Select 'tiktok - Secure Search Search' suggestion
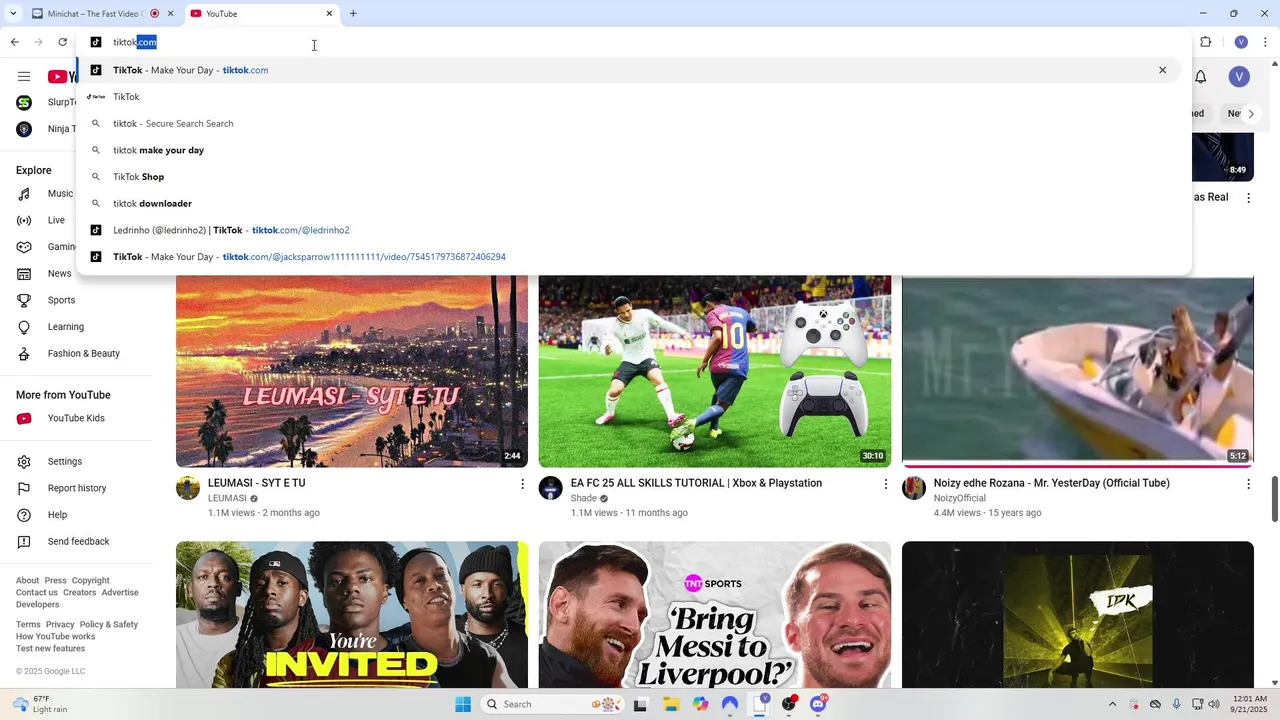Screen dimensions: 1280x720 (x=630, y=123)
